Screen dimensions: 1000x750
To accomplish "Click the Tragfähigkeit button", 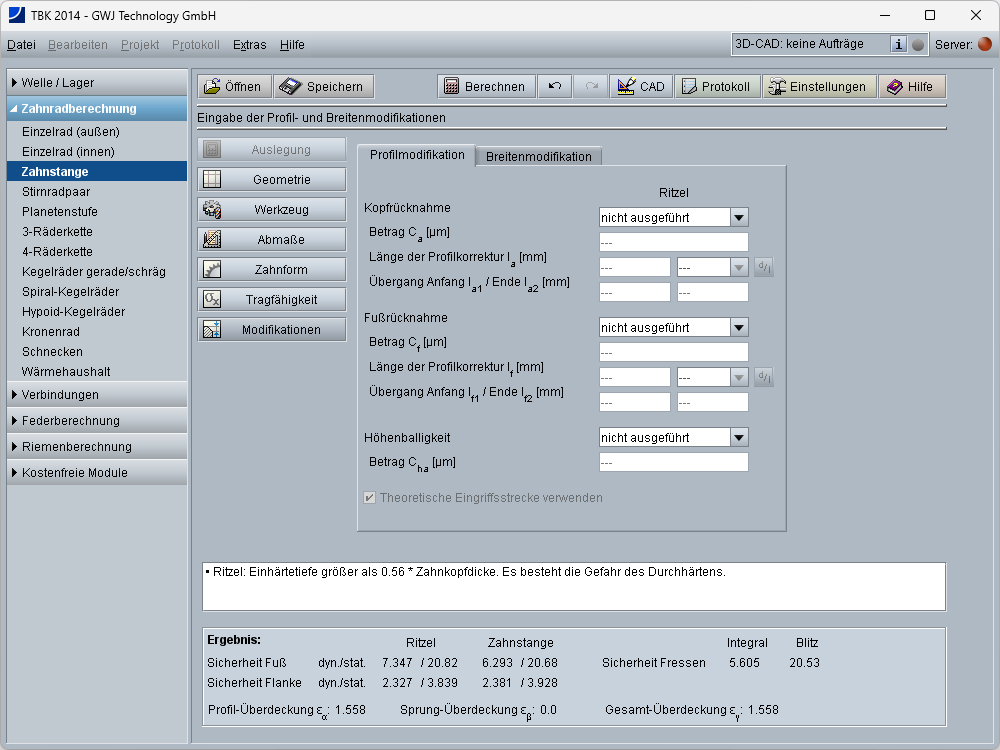I will pos(272,300).
